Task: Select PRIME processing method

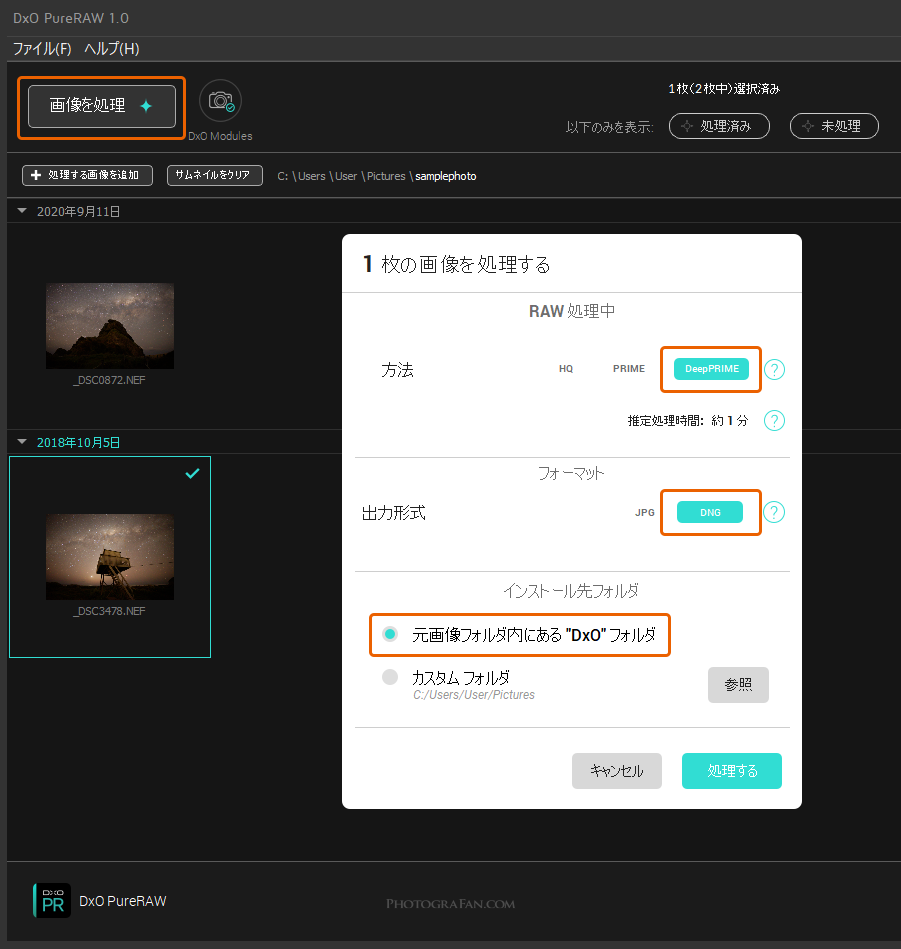Action: tap(629, 369)
